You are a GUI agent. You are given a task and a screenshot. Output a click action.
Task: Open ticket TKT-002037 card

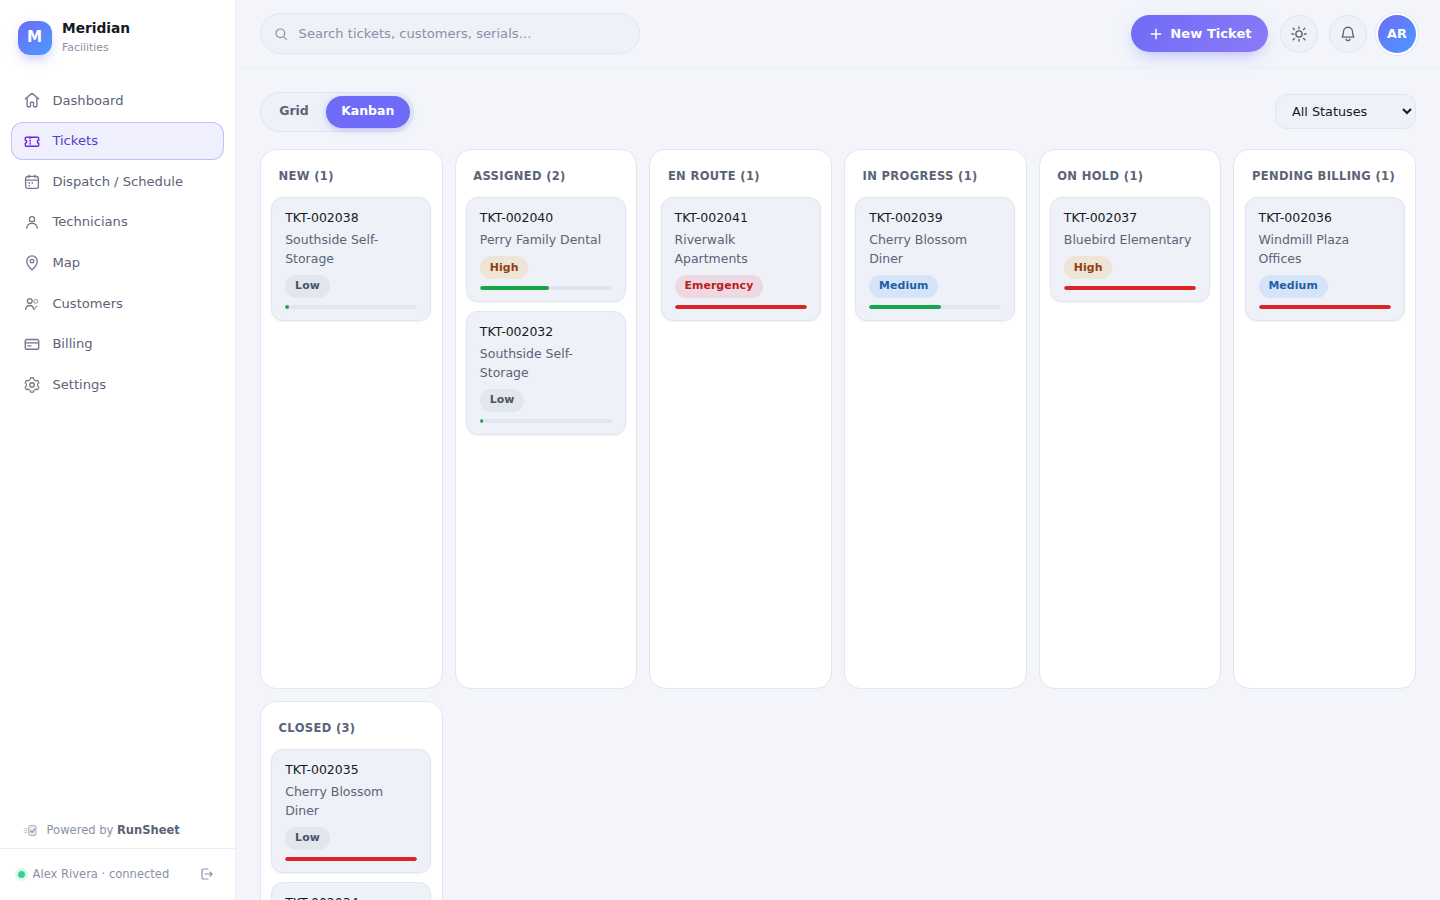coord(1130,250)
